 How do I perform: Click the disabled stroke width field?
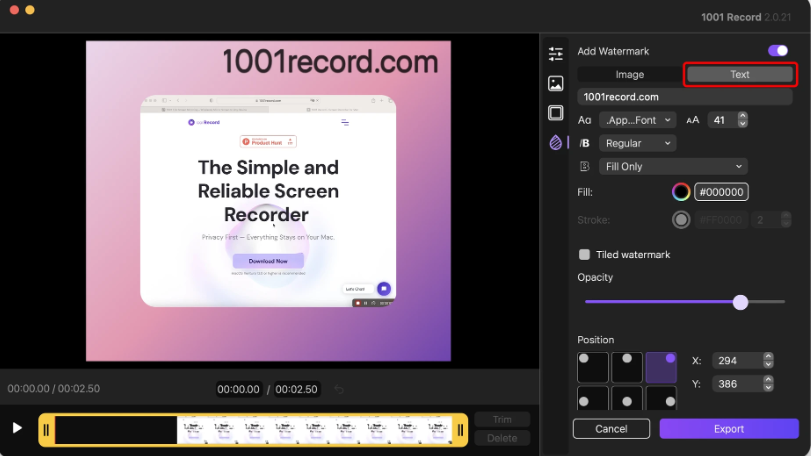765,220
